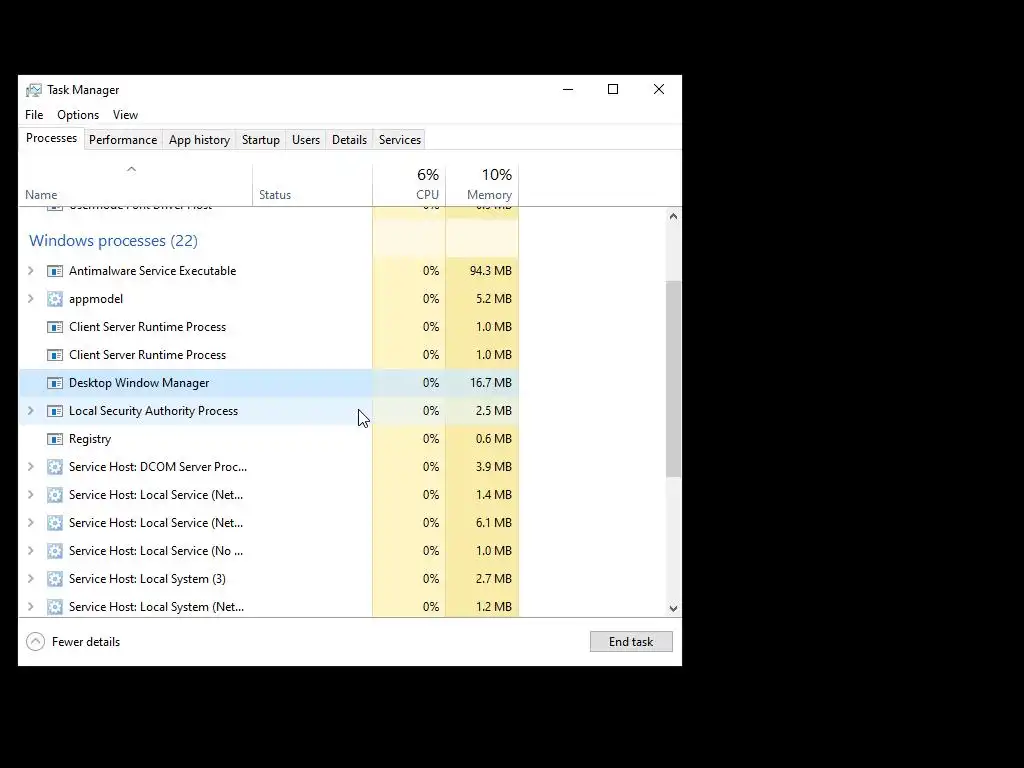Open the File menu
The image size is (1024, 768).
(x=34, y=115)
